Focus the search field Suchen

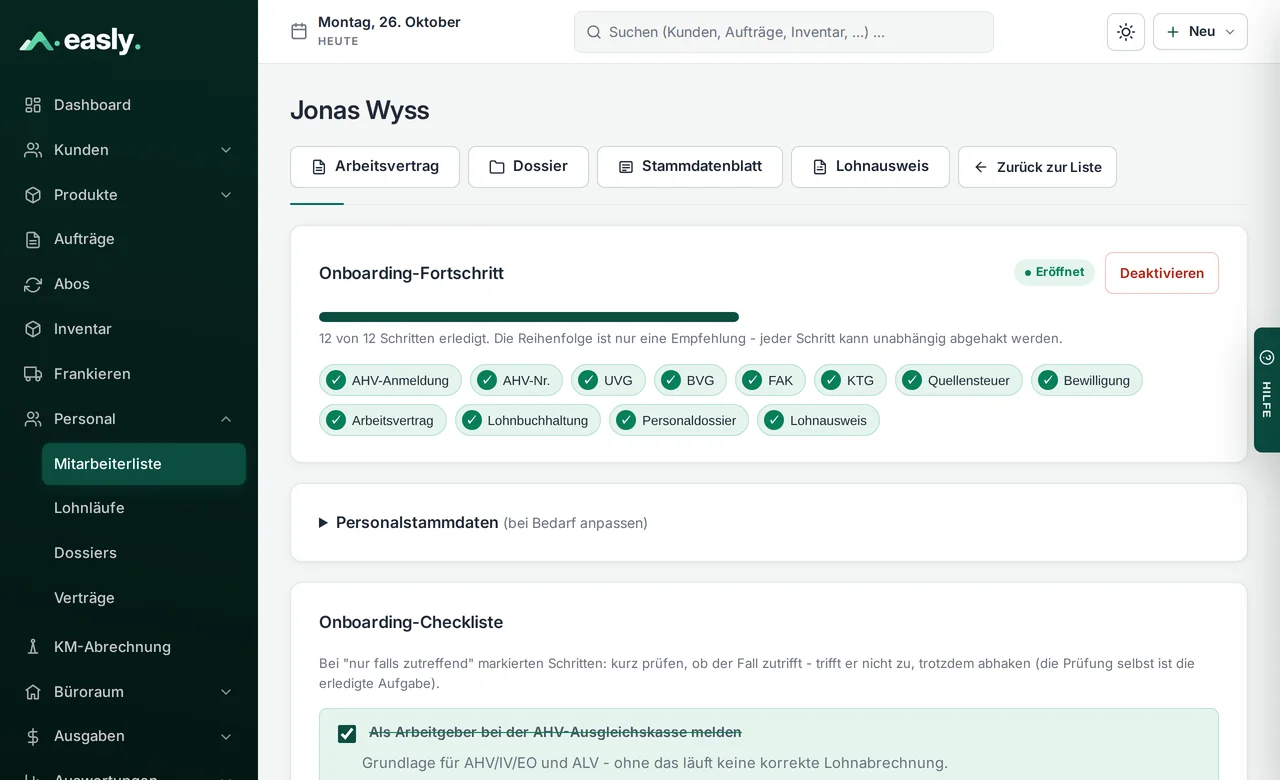[x=784, y=32]
